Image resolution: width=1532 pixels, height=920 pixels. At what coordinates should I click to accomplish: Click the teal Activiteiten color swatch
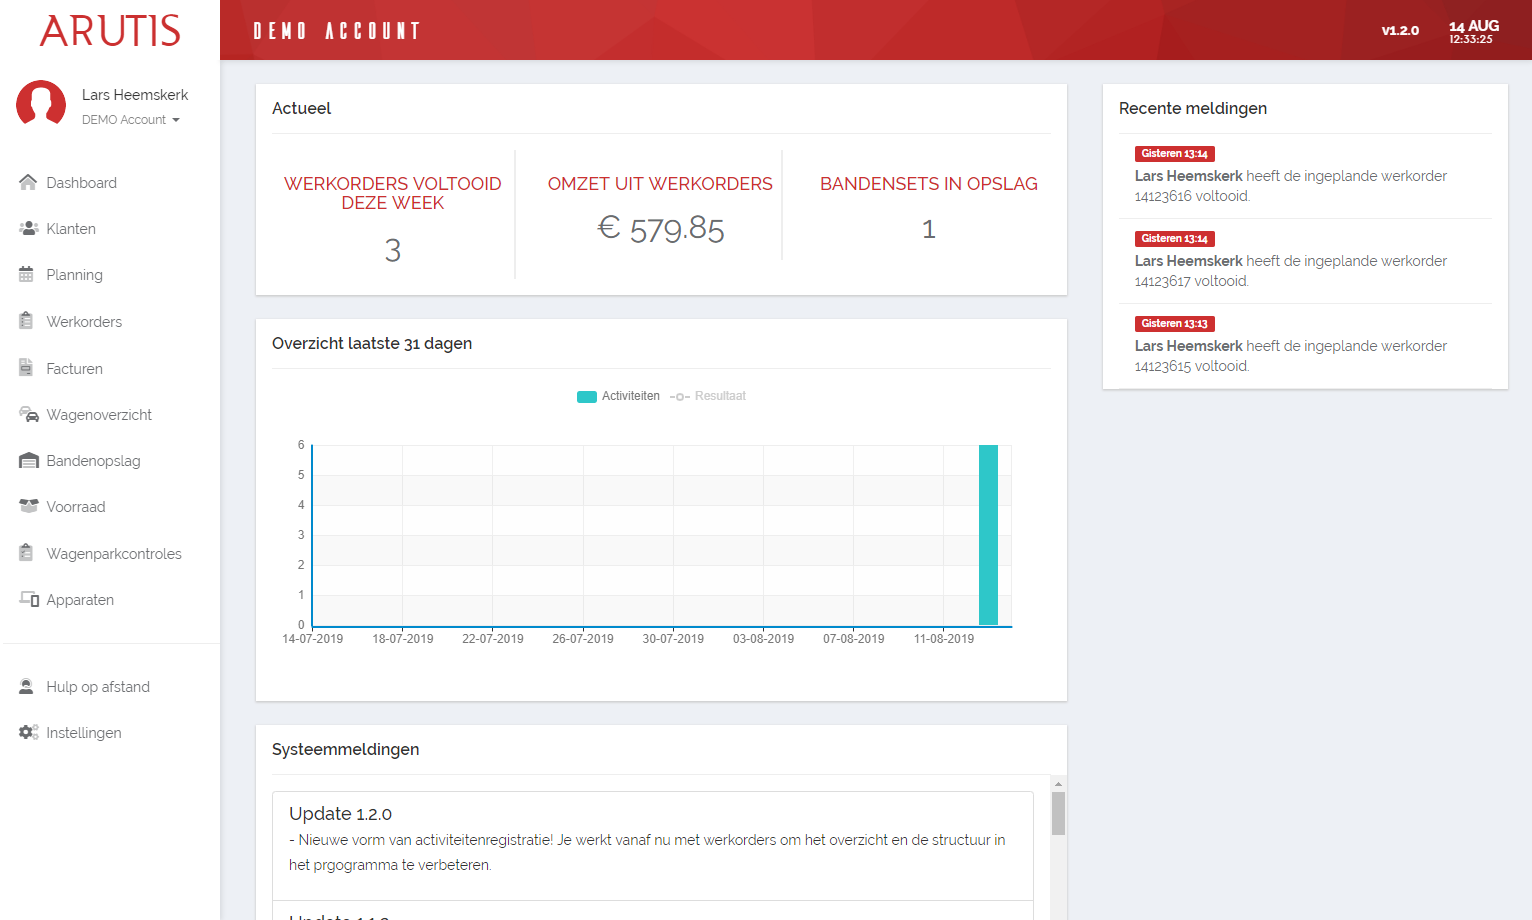click(x=587, y=397)
